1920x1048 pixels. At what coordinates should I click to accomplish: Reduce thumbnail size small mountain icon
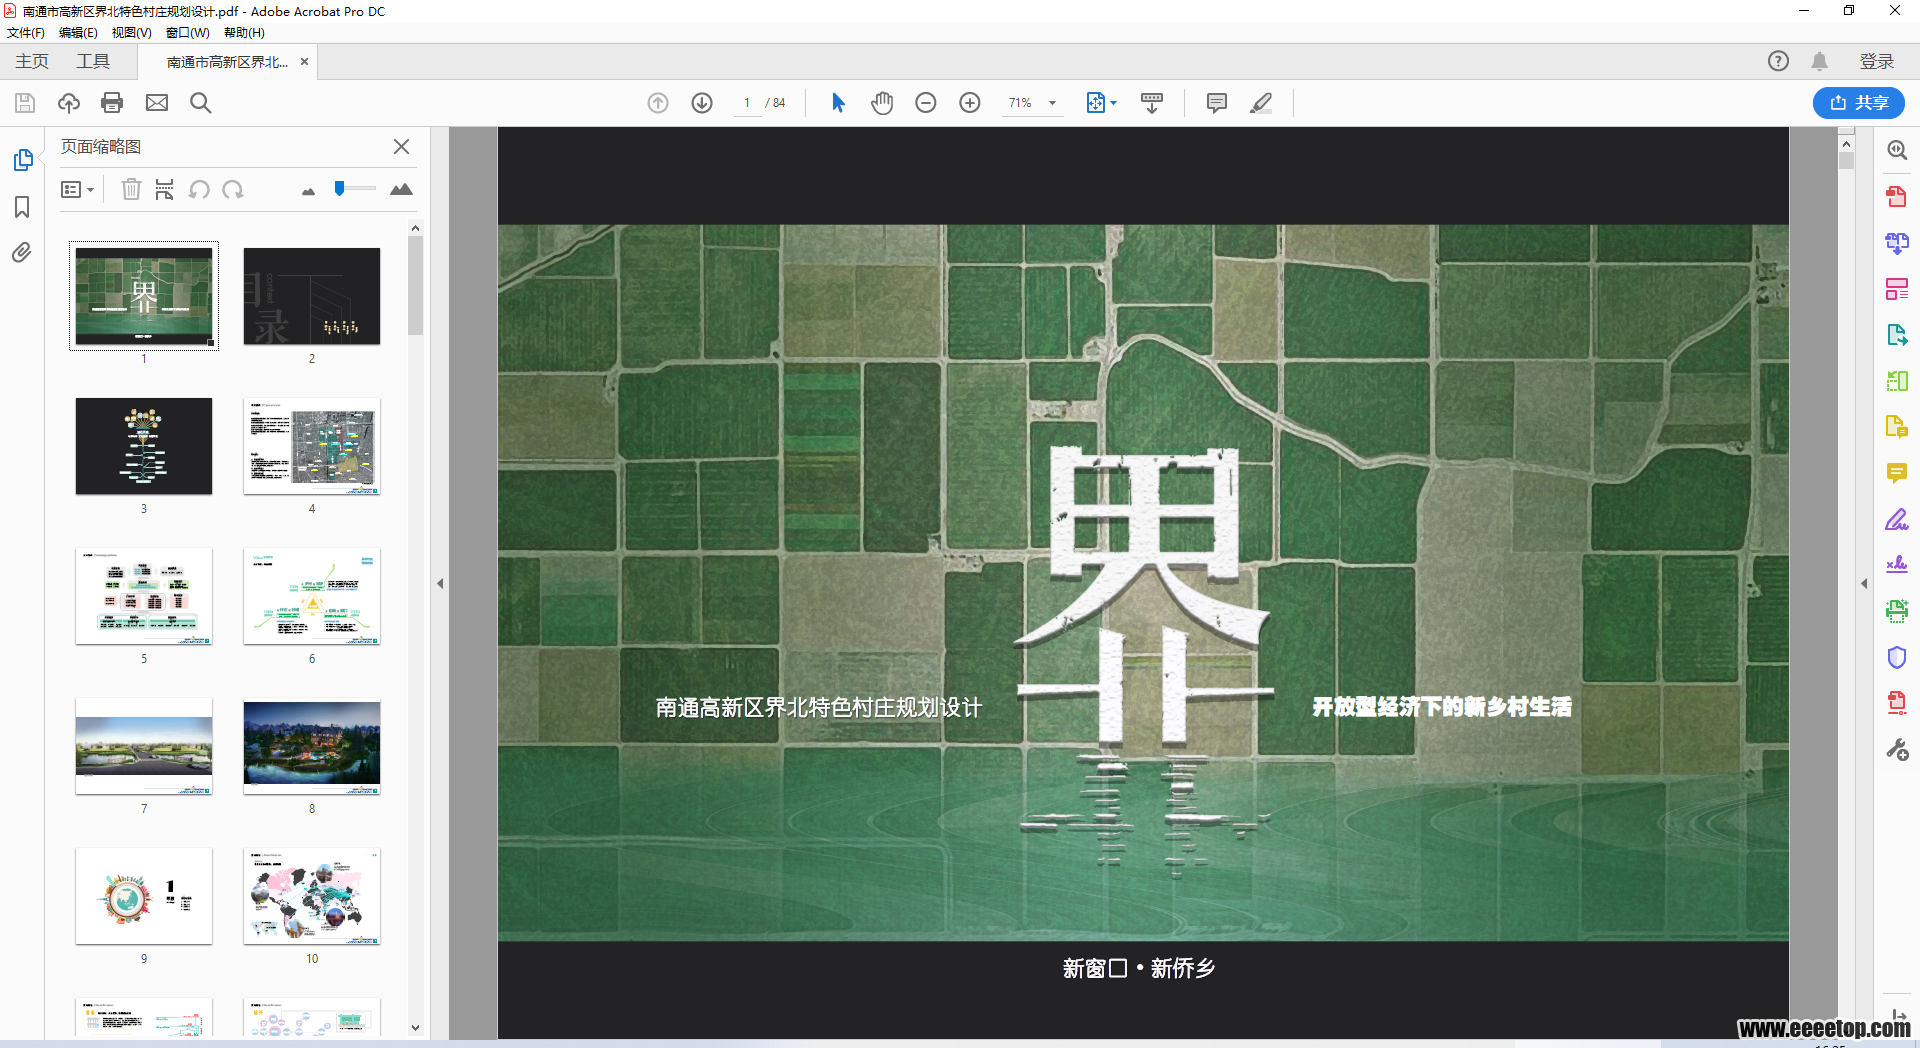pyautogui.click(x=308, y=191)
